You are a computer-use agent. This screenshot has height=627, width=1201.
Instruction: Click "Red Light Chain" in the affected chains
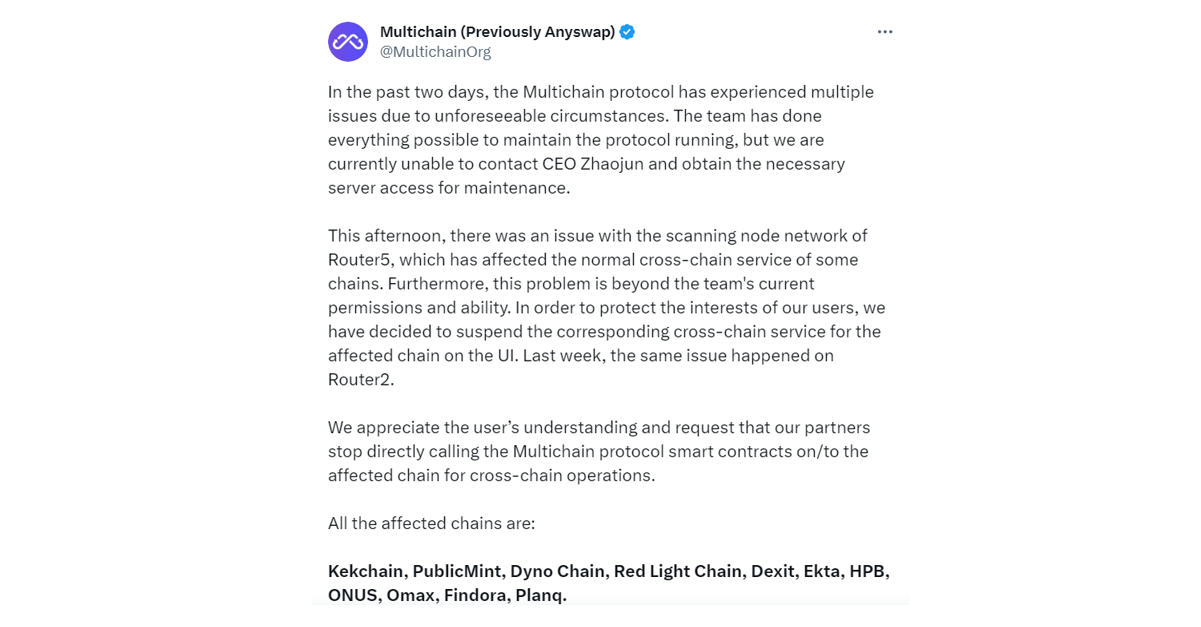tap(679, 572)
